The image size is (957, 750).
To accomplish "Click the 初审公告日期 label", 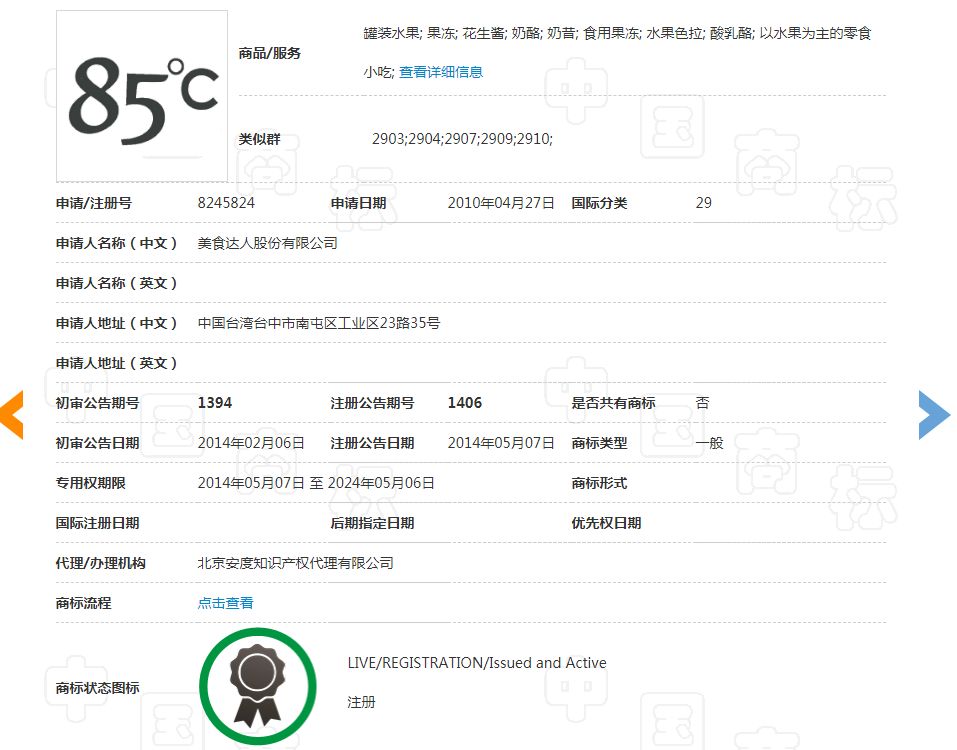I will coord(98,443).
